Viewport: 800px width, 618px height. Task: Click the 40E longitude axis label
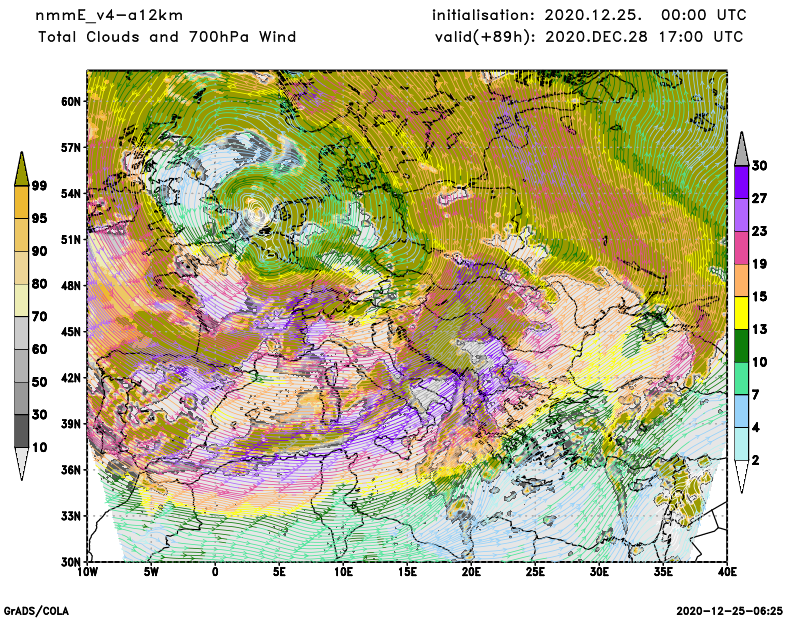(x=727, y=572)
